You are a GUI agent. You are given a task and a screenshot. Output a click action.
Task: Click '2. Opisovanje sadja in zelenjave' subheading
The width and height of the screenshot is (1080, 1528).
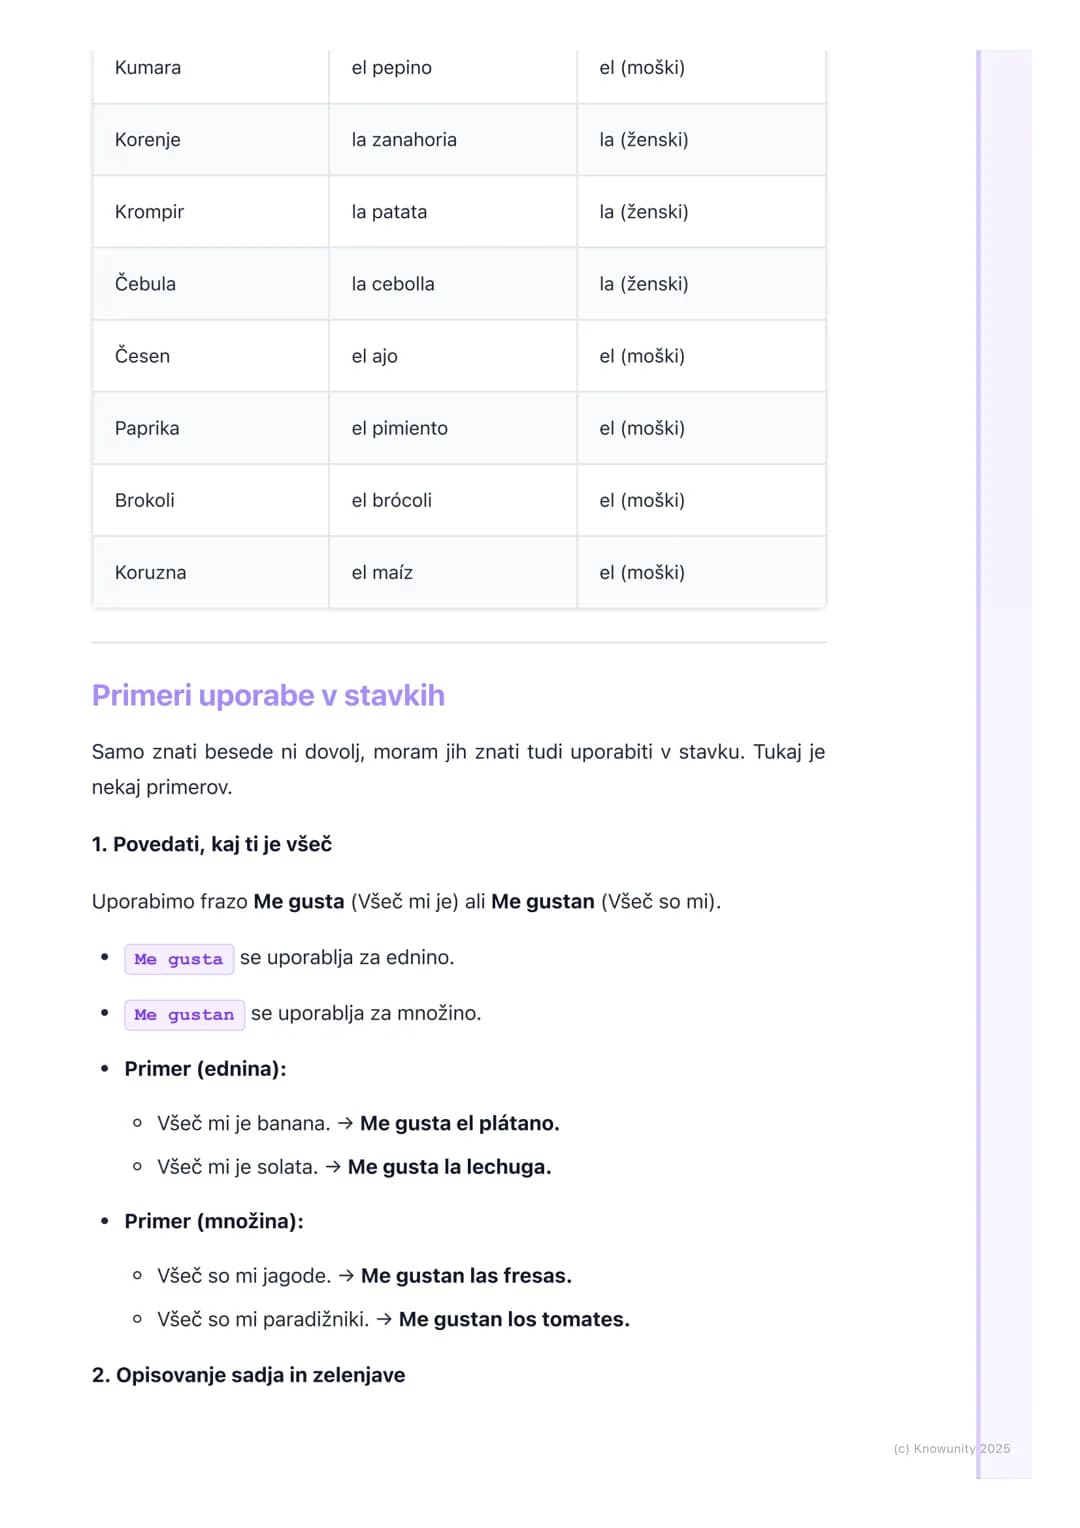coord(249,1375)
